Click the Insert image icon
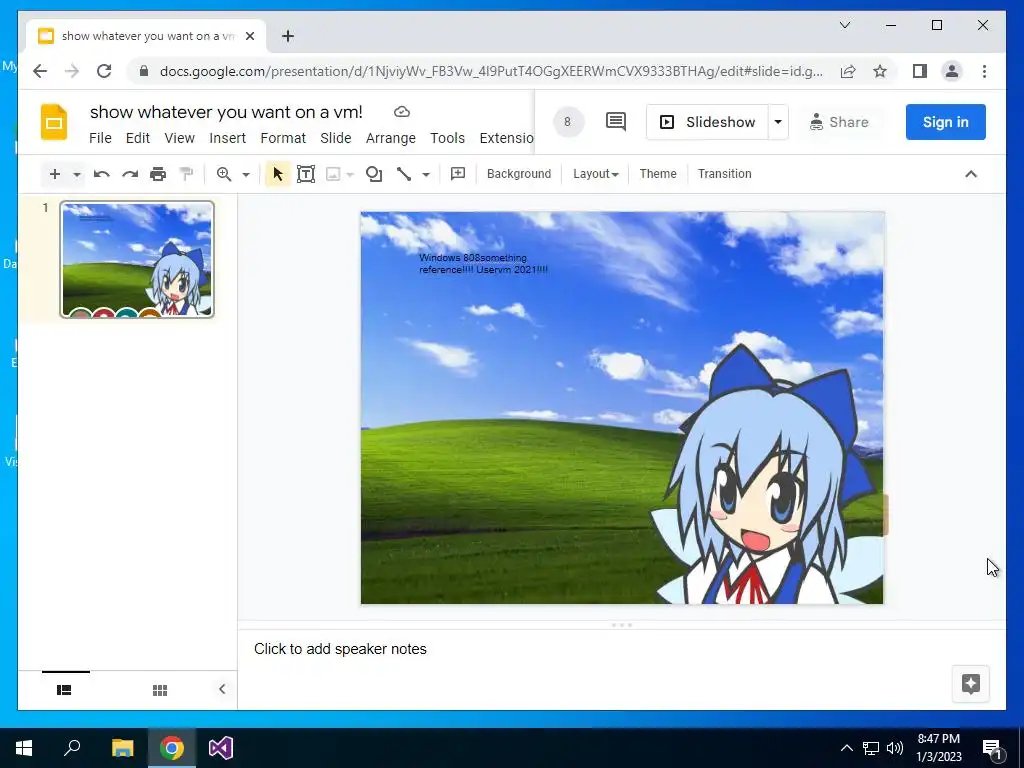 pos(333,174)
